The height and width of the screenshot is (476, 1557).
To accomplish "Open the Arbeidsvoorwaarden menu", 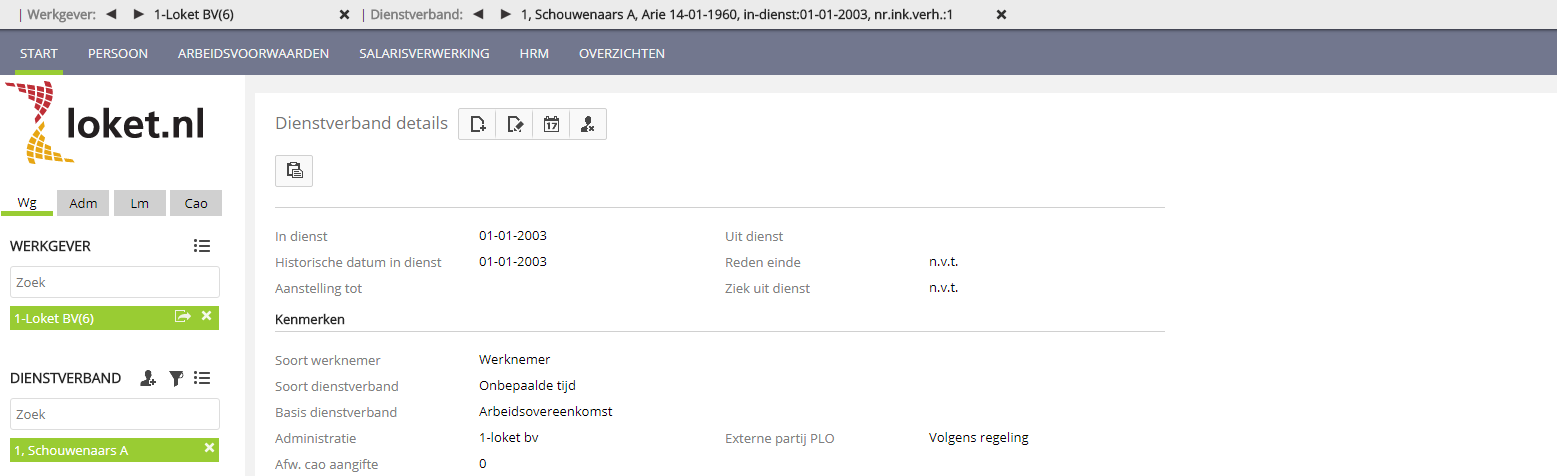I will (x=253, y=54).
